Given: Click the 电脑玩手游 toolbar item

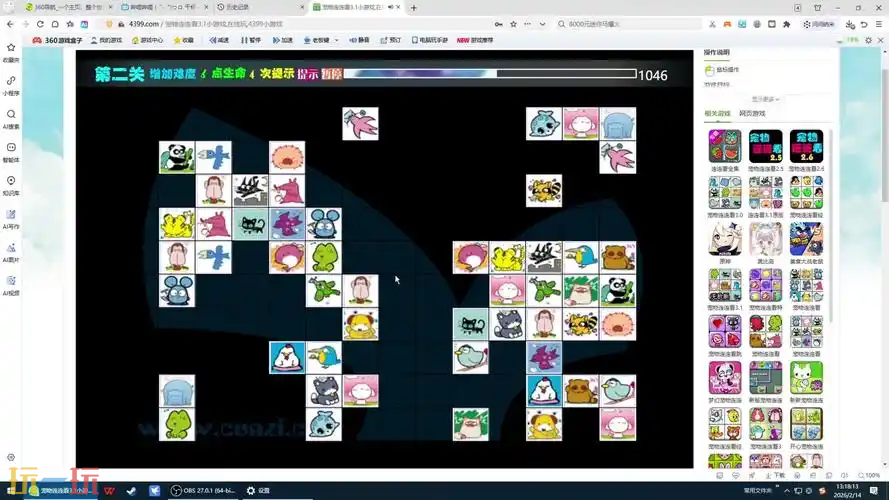Looking at the screenshot, I should point(430,40).
